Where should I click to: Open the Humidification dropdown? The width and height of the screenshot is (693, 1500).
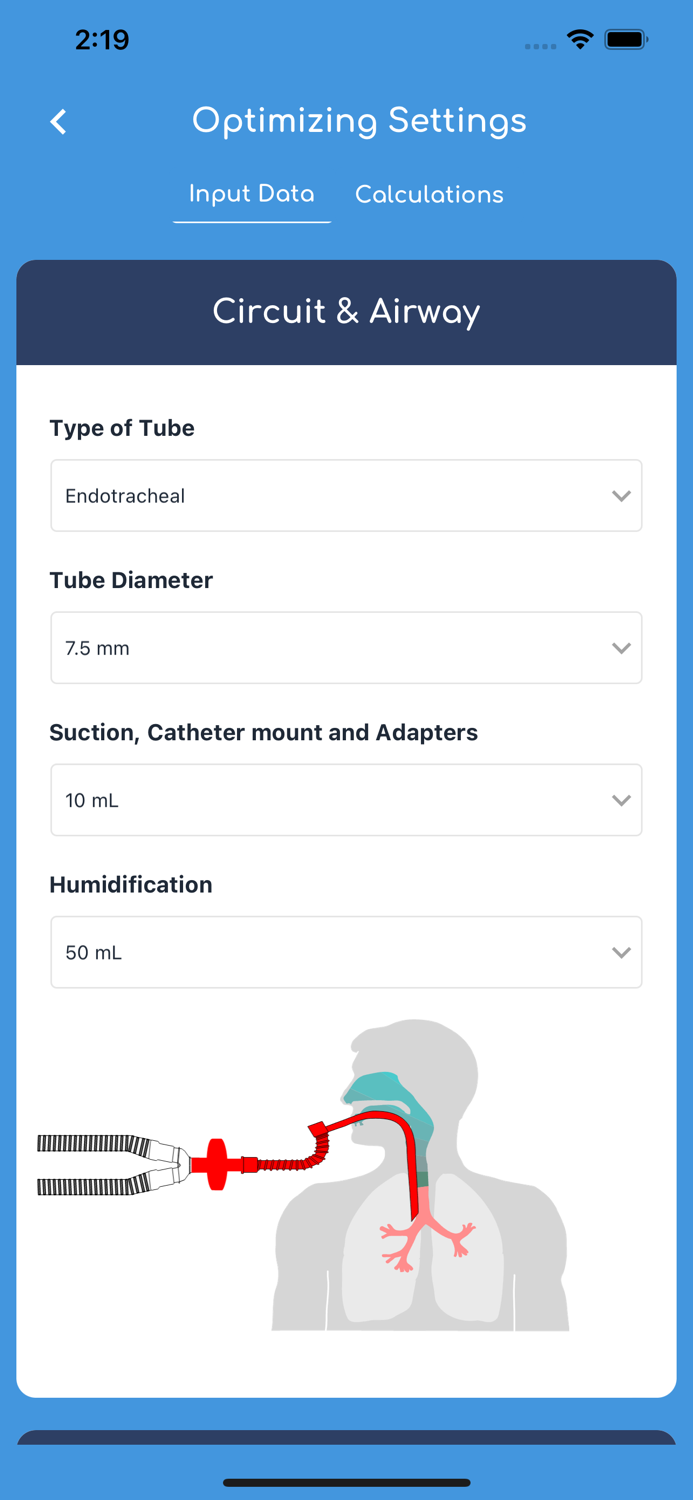pyautogui.click(x=346, y=952)
